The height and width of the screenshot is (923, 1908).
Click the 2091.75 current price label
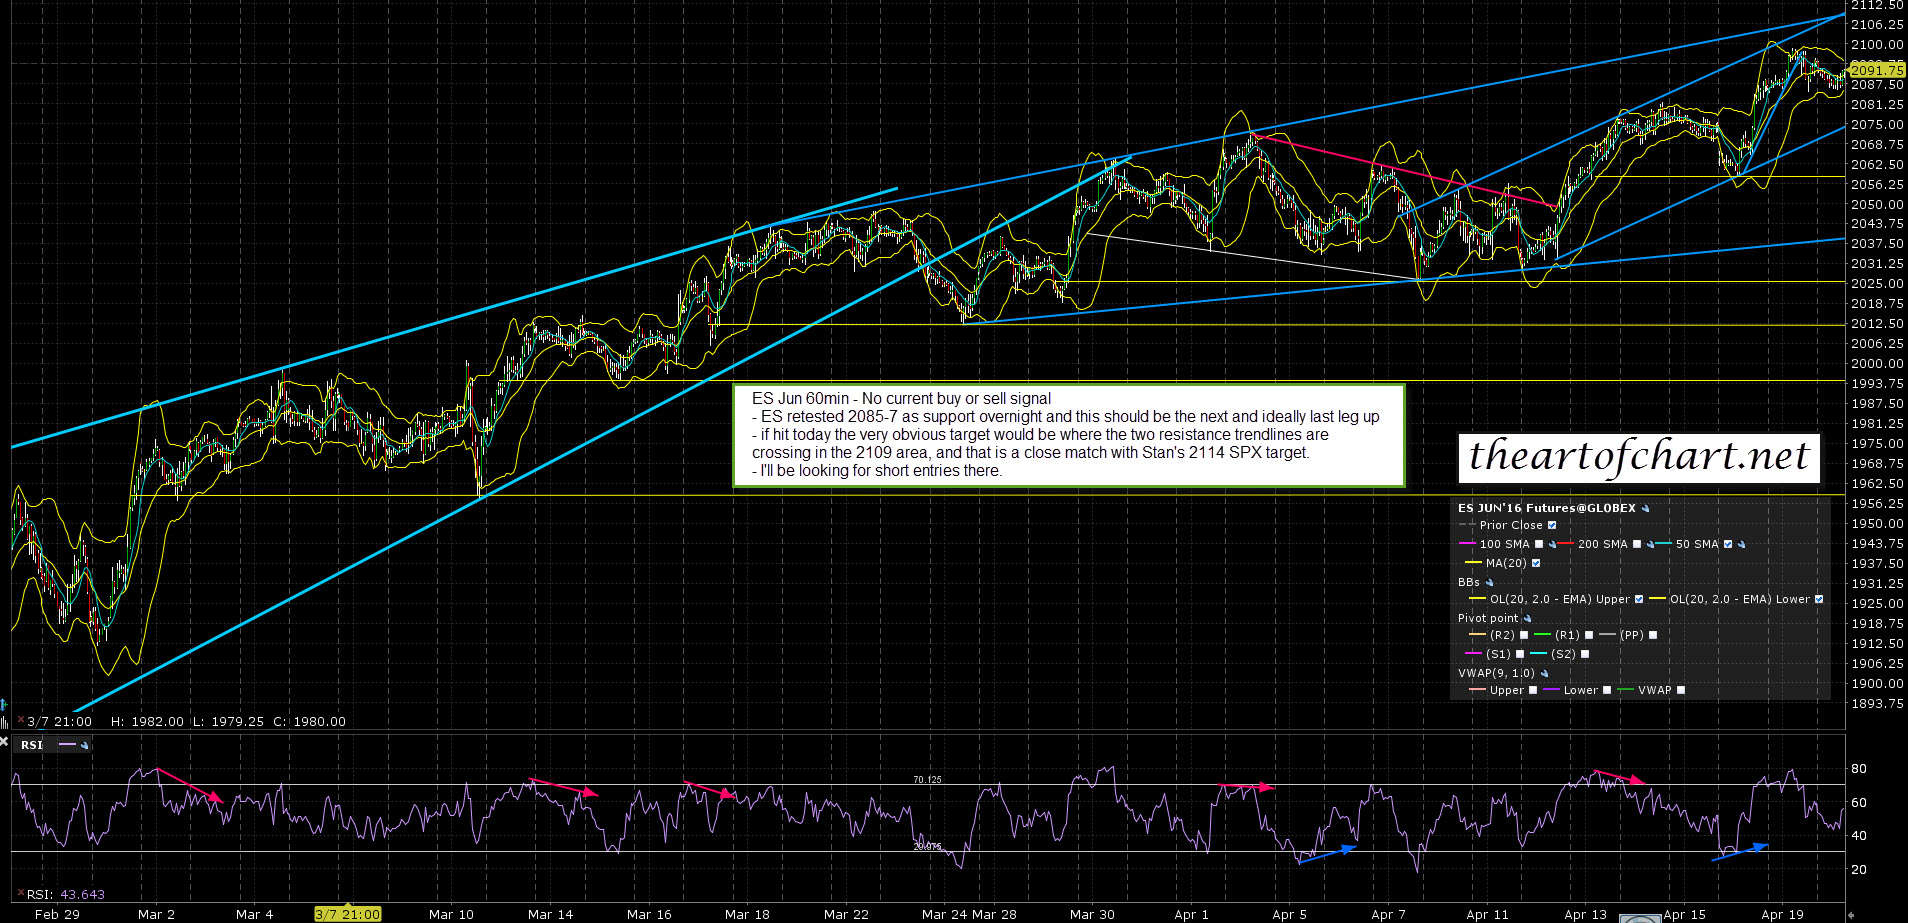1876,70
